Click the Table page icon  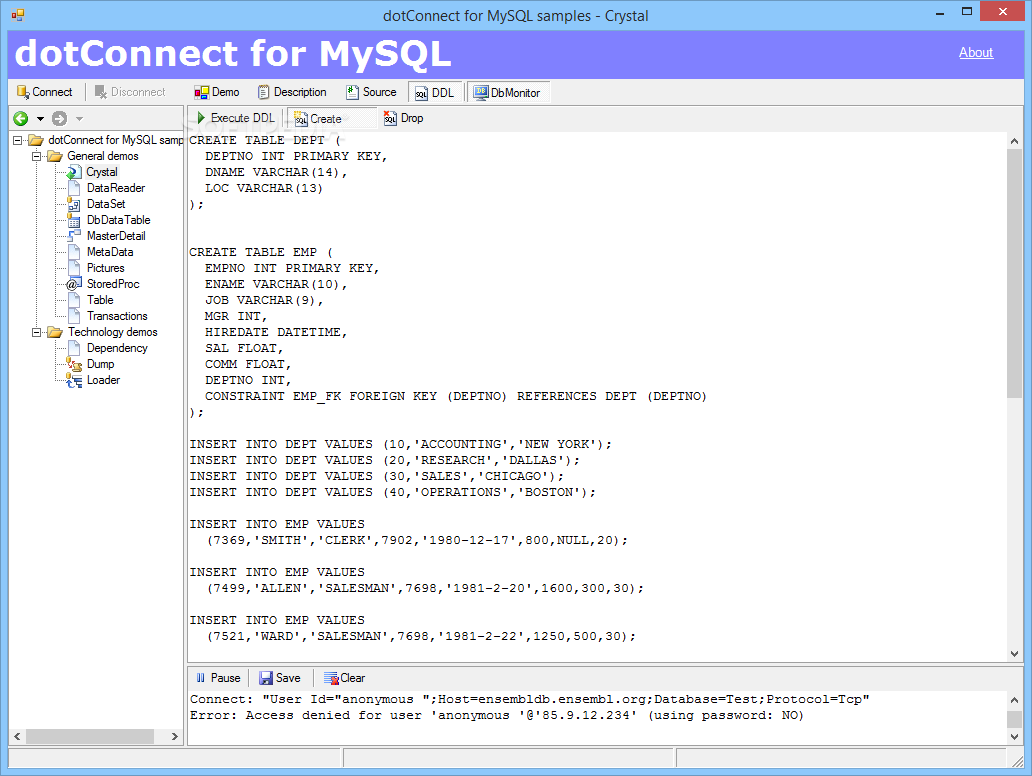tap(74, 300)
